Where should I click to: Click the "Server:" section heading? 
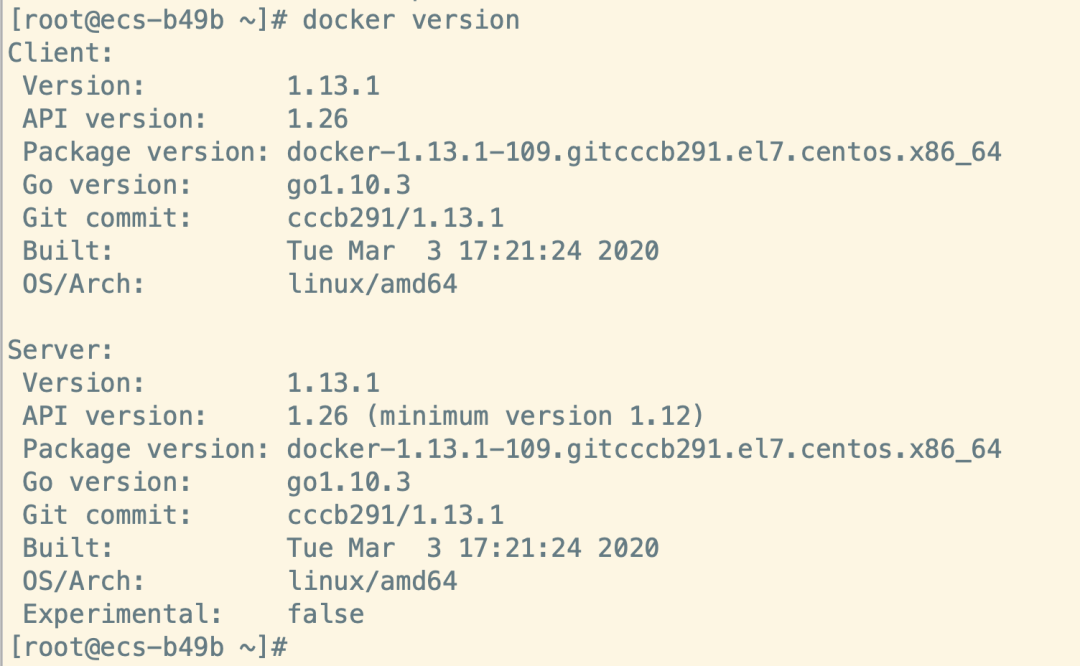62,350
